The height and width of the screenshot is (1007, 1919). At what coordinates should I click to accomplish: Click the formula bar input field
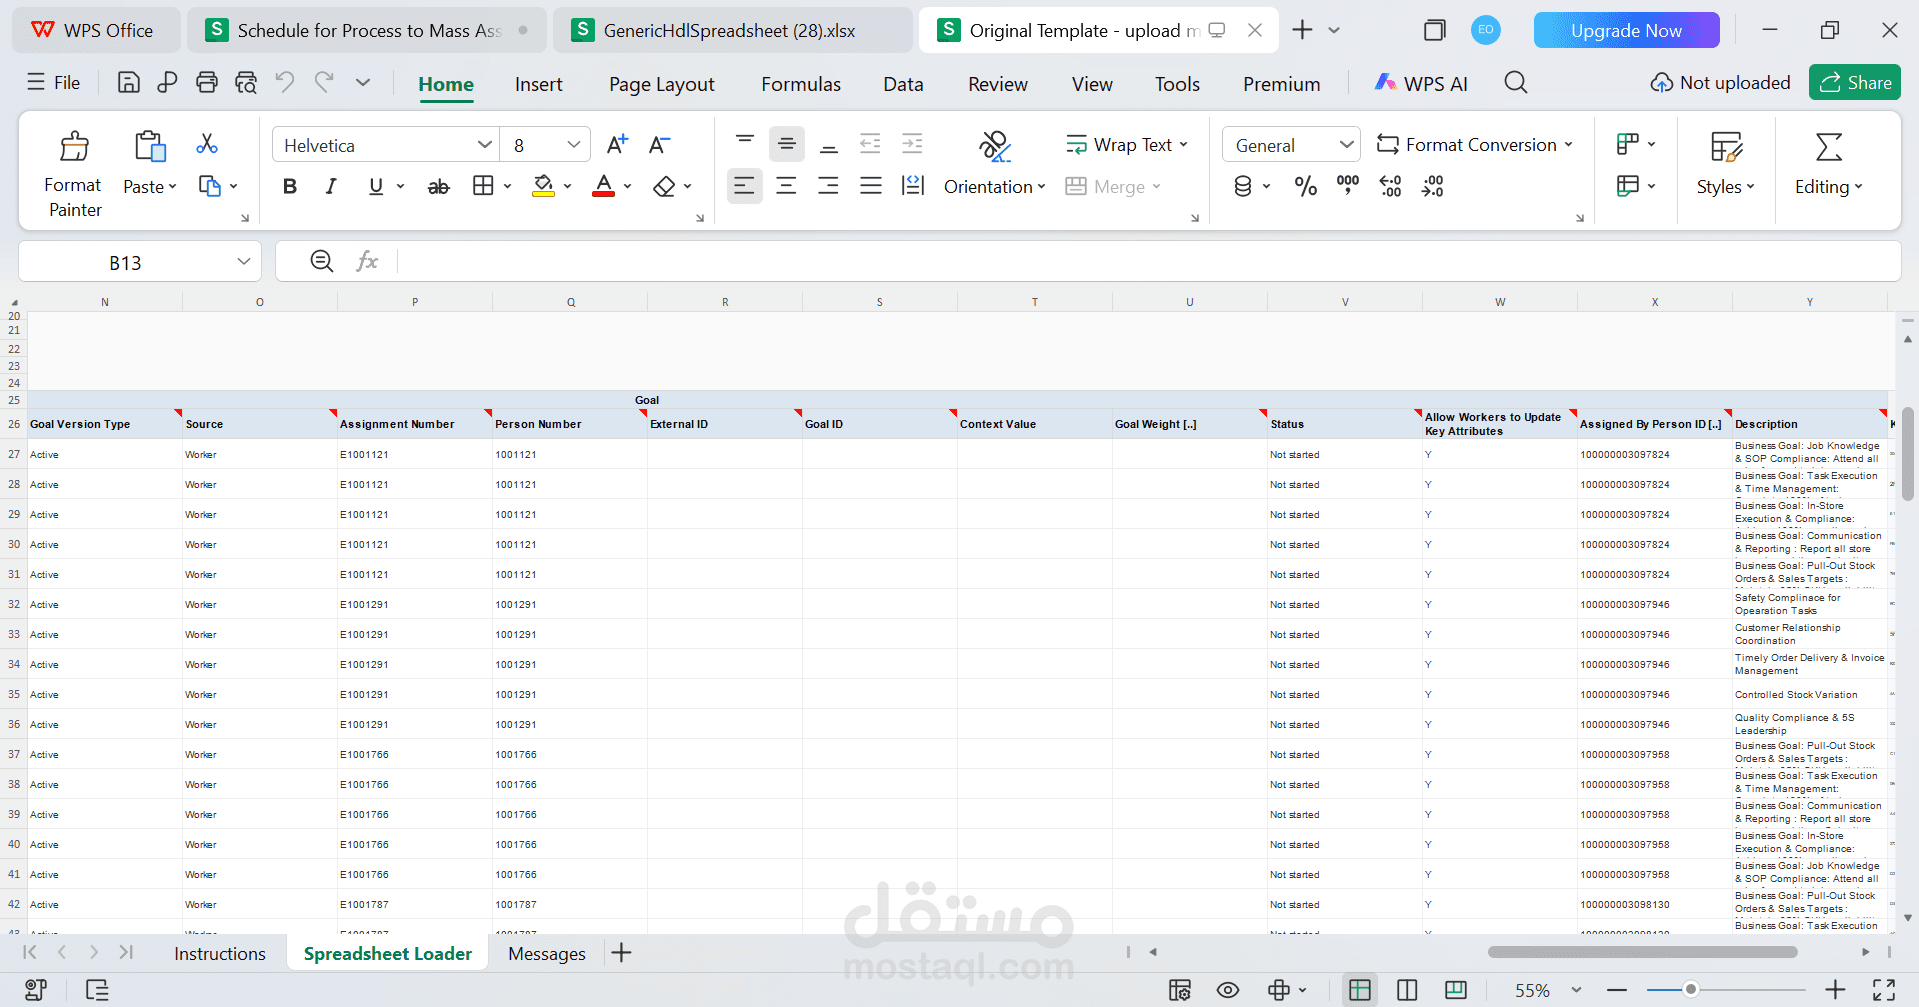pos(1148,262)
